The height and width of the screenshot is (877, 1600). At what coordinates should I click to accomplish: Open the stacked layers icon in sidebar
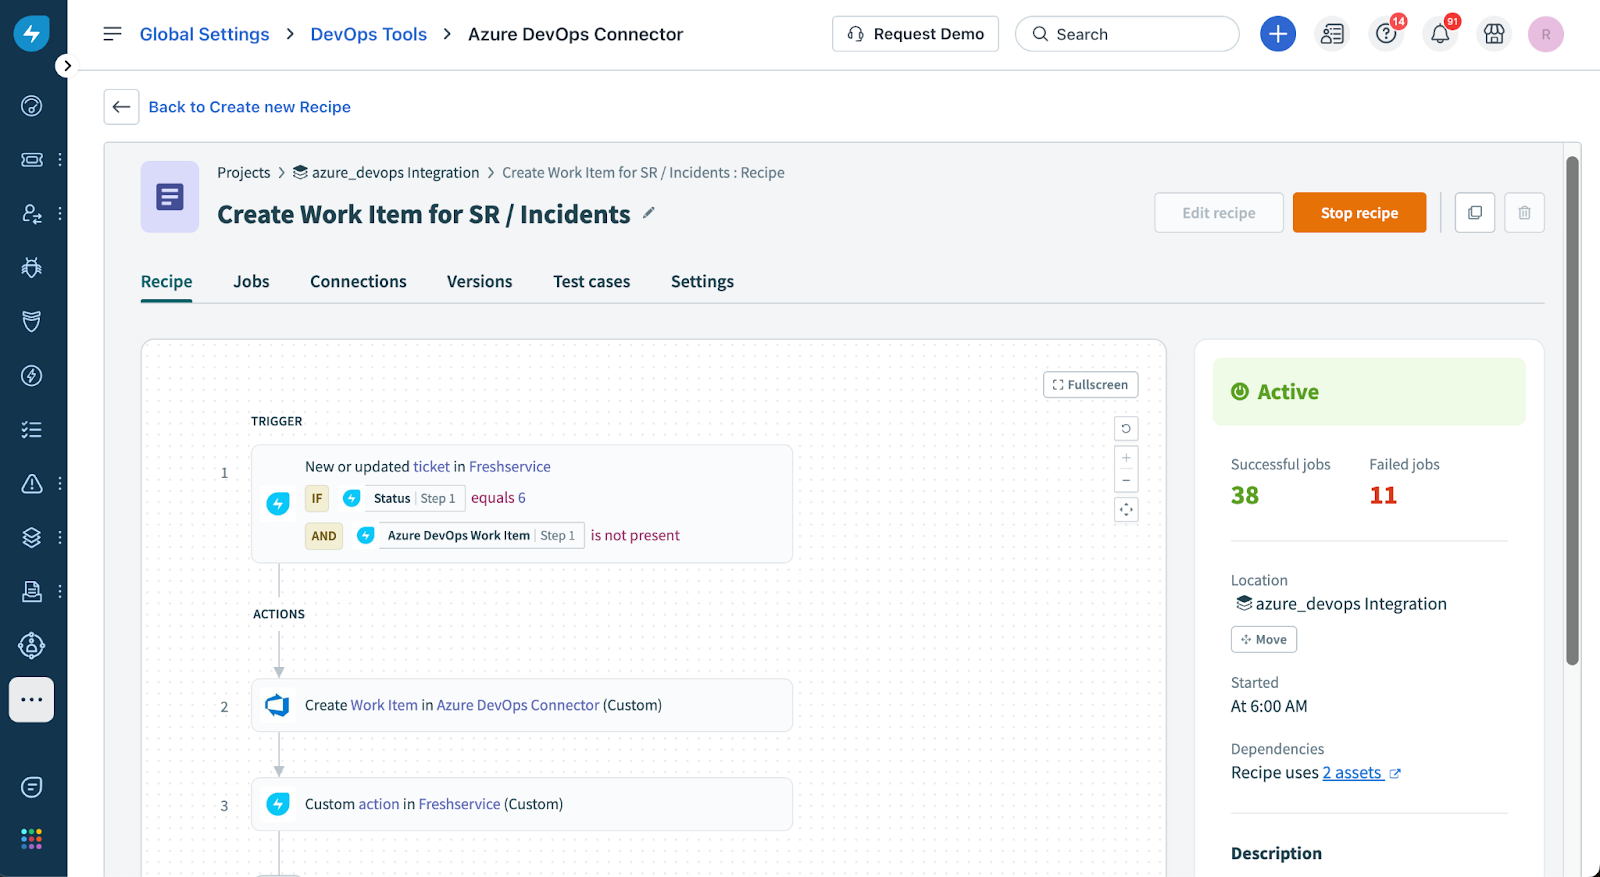point(32,538)
